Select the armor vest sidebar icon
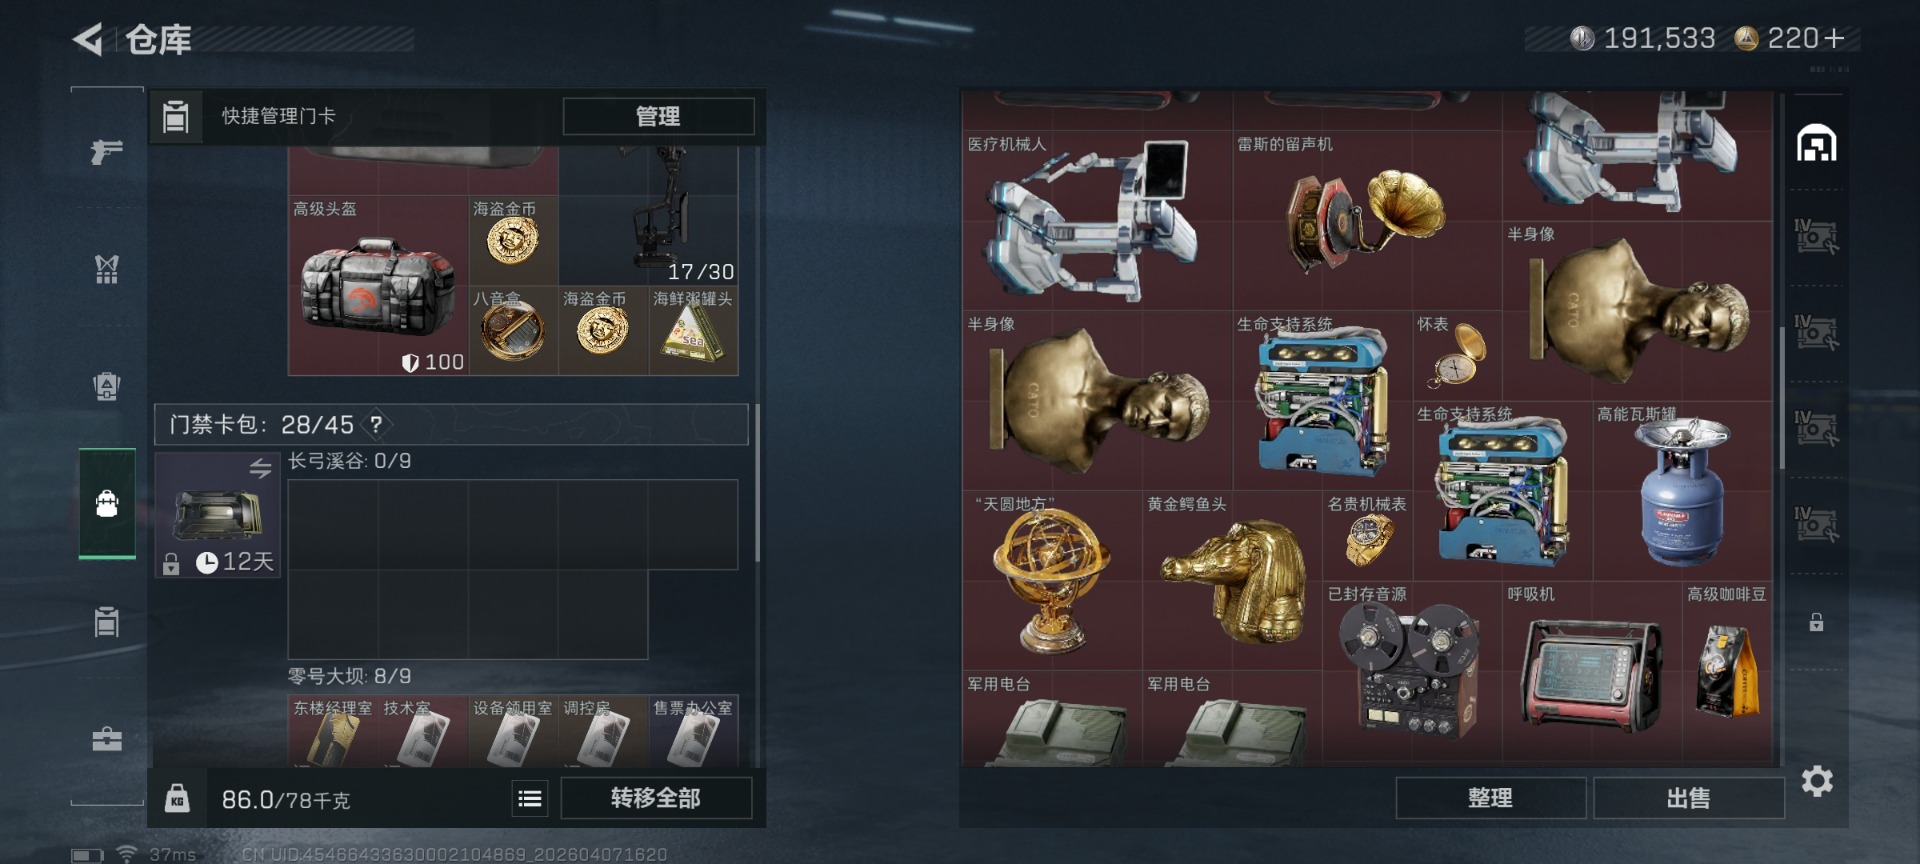Screen dimensions: 1920x864 (107, 268)
